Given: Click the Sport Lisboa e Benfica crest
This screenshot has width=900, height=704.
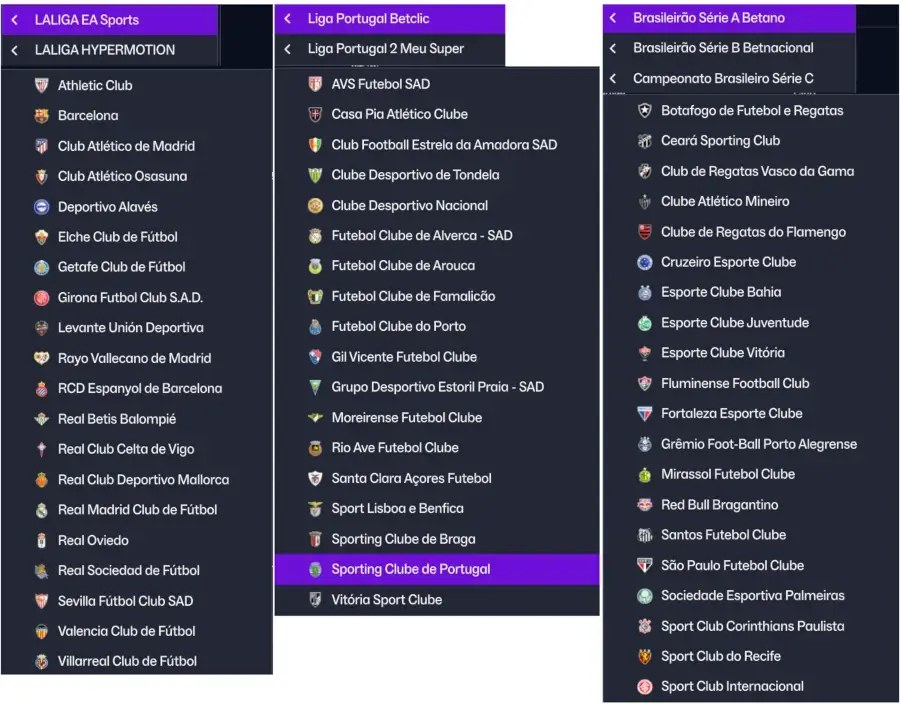Looking at the screenshot, I should coord(315,508).
